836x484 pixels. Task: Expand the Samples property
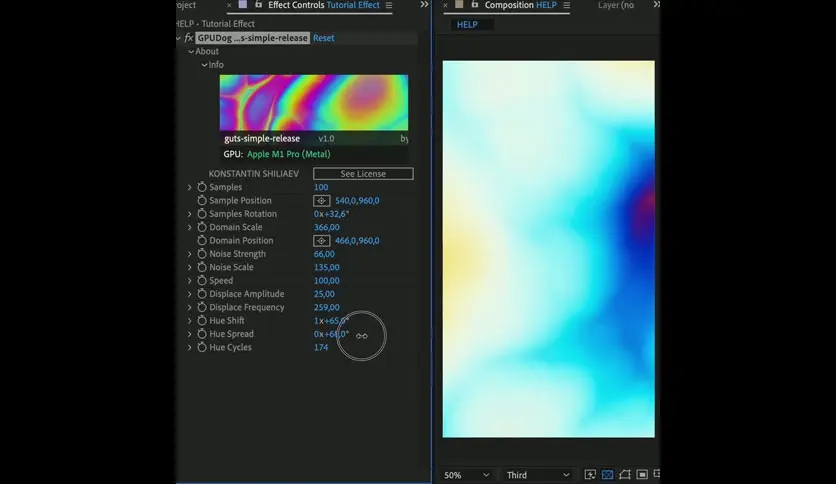[x=189, y=187]
